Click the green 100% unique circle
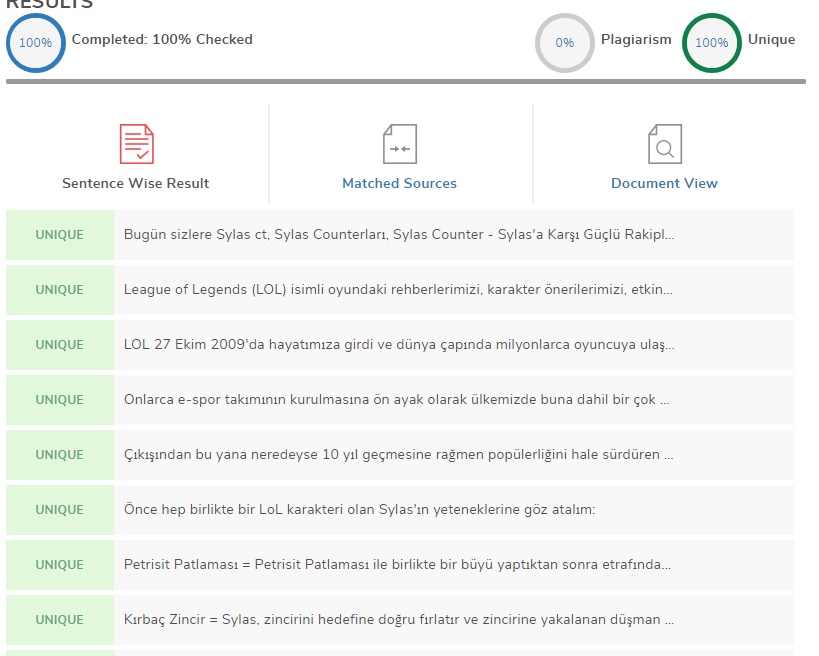 711,43
